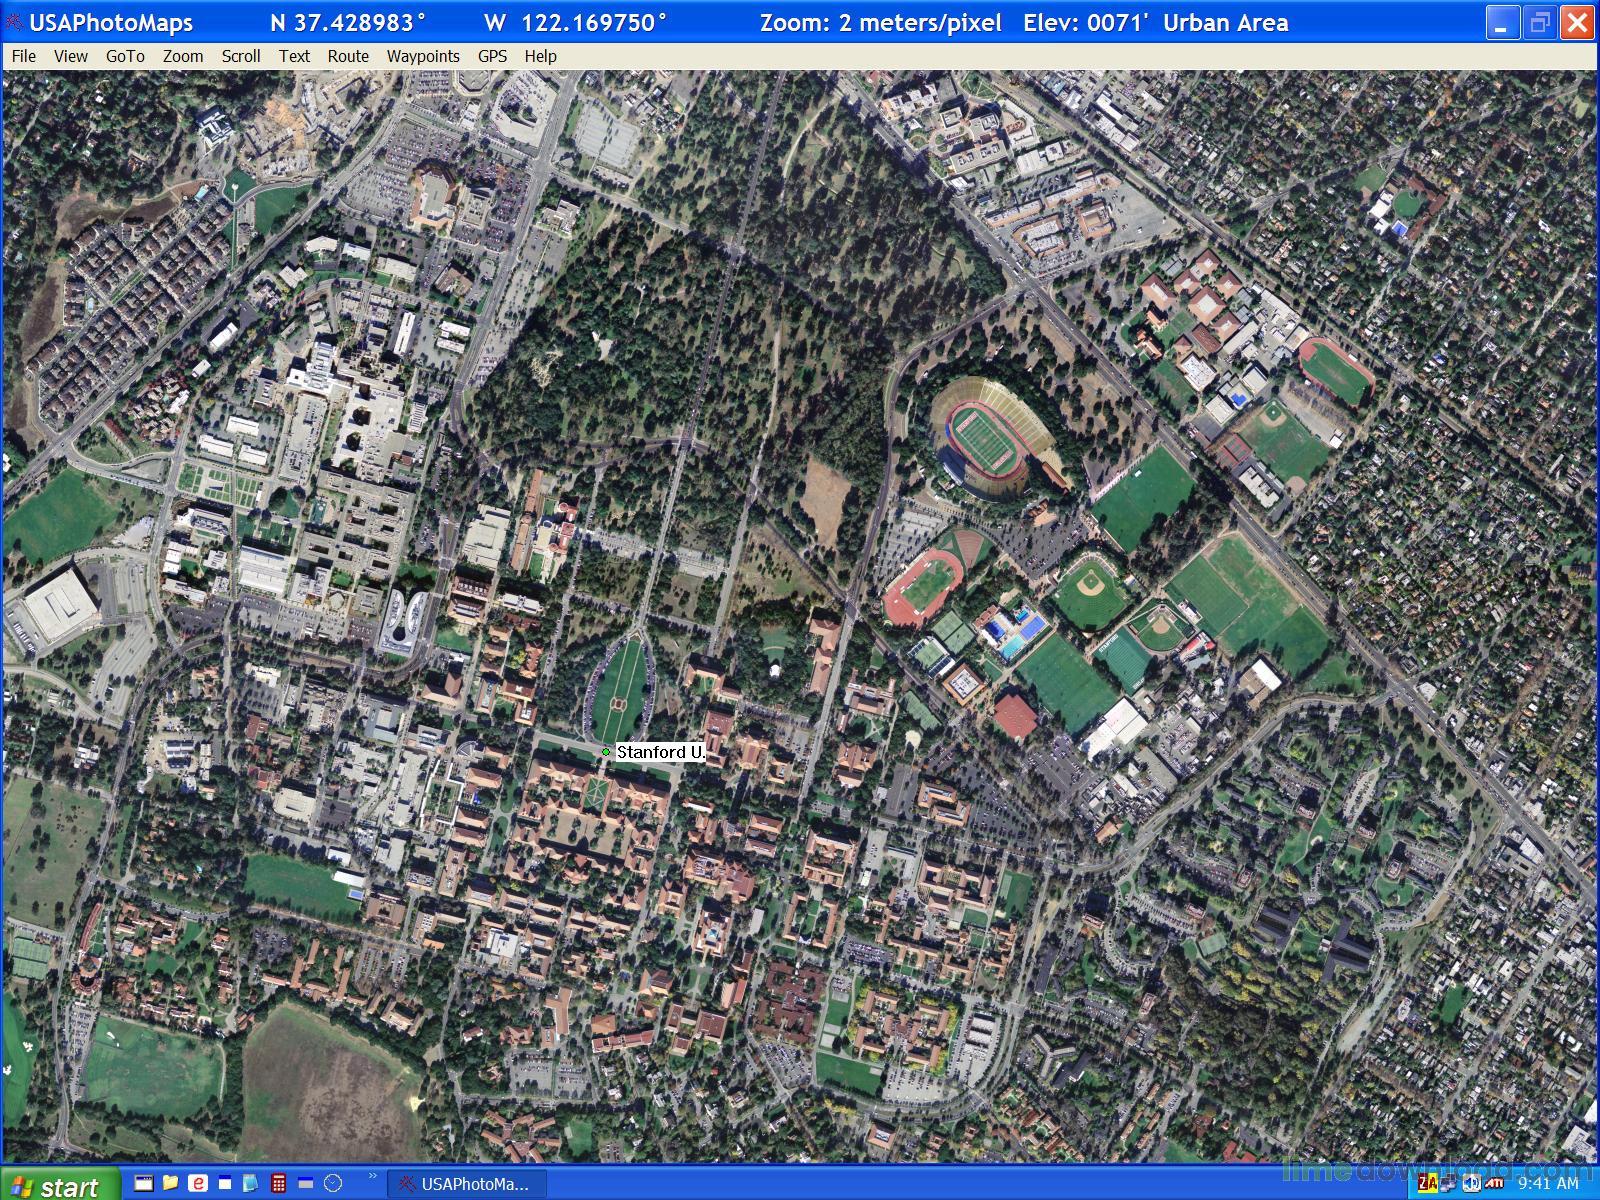Open the calculator icon in Quick Launch
The image size is (1600, 1200).
point(279,1184)
